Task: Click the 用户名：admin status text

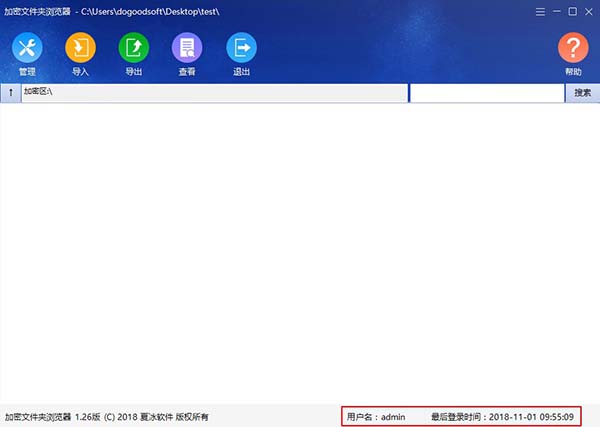Action: (376, 417)
